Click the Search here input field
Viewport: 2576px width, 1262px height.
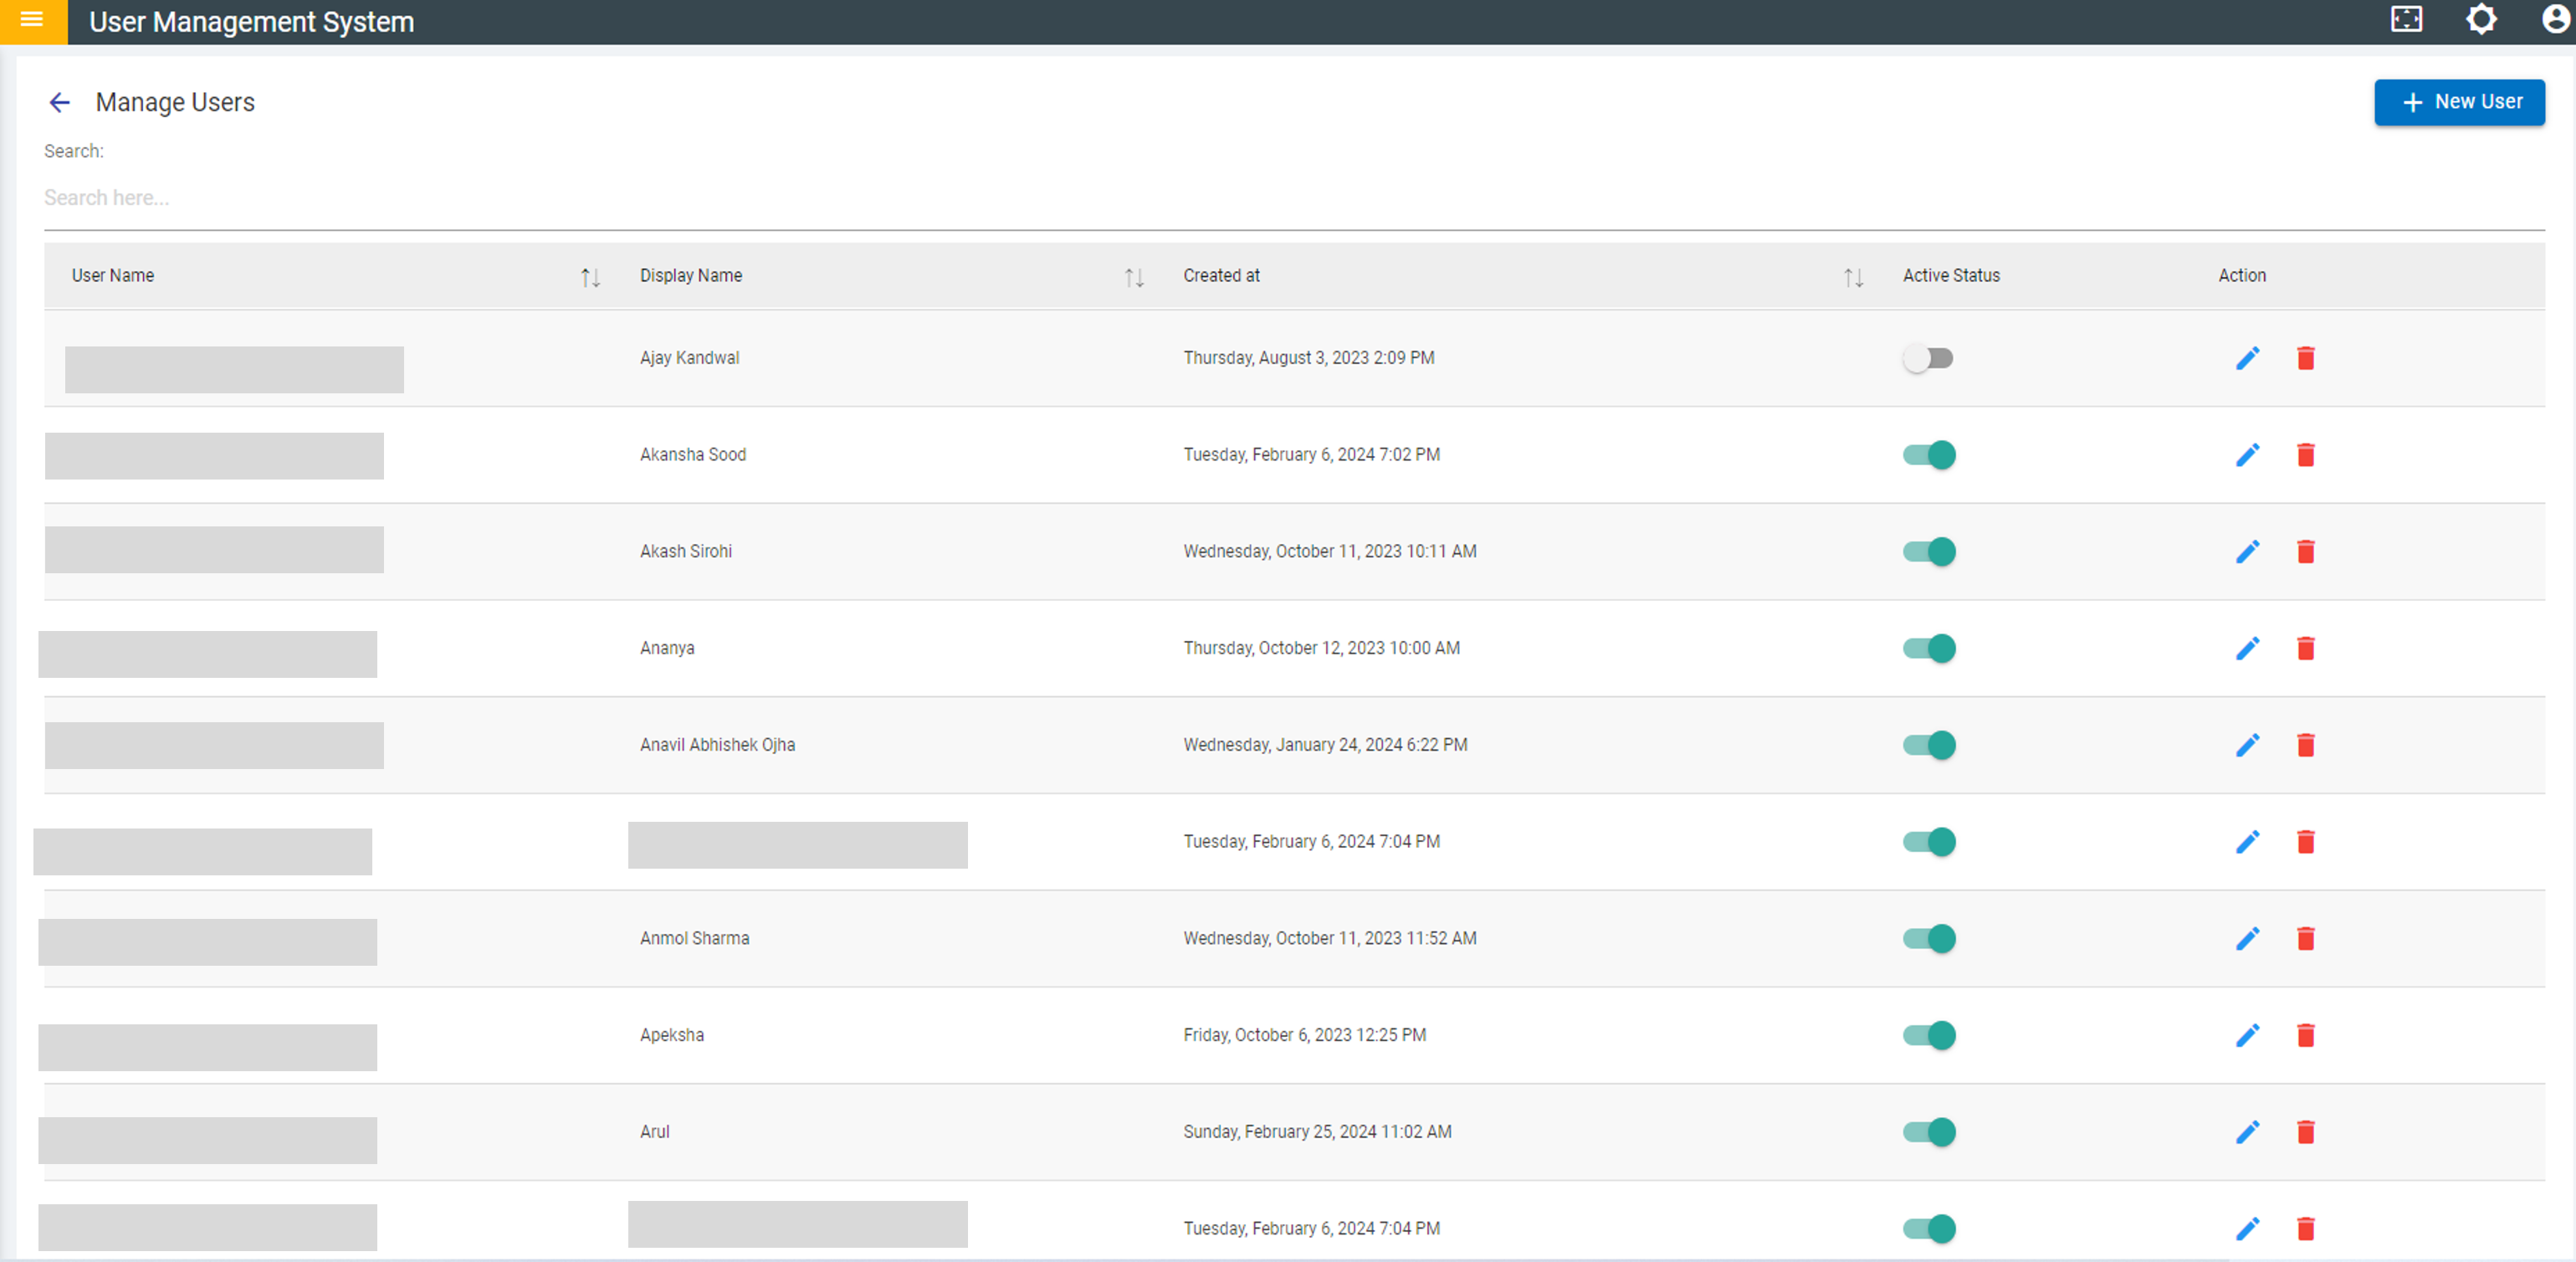pyautogui.click(x=600, y=198)
